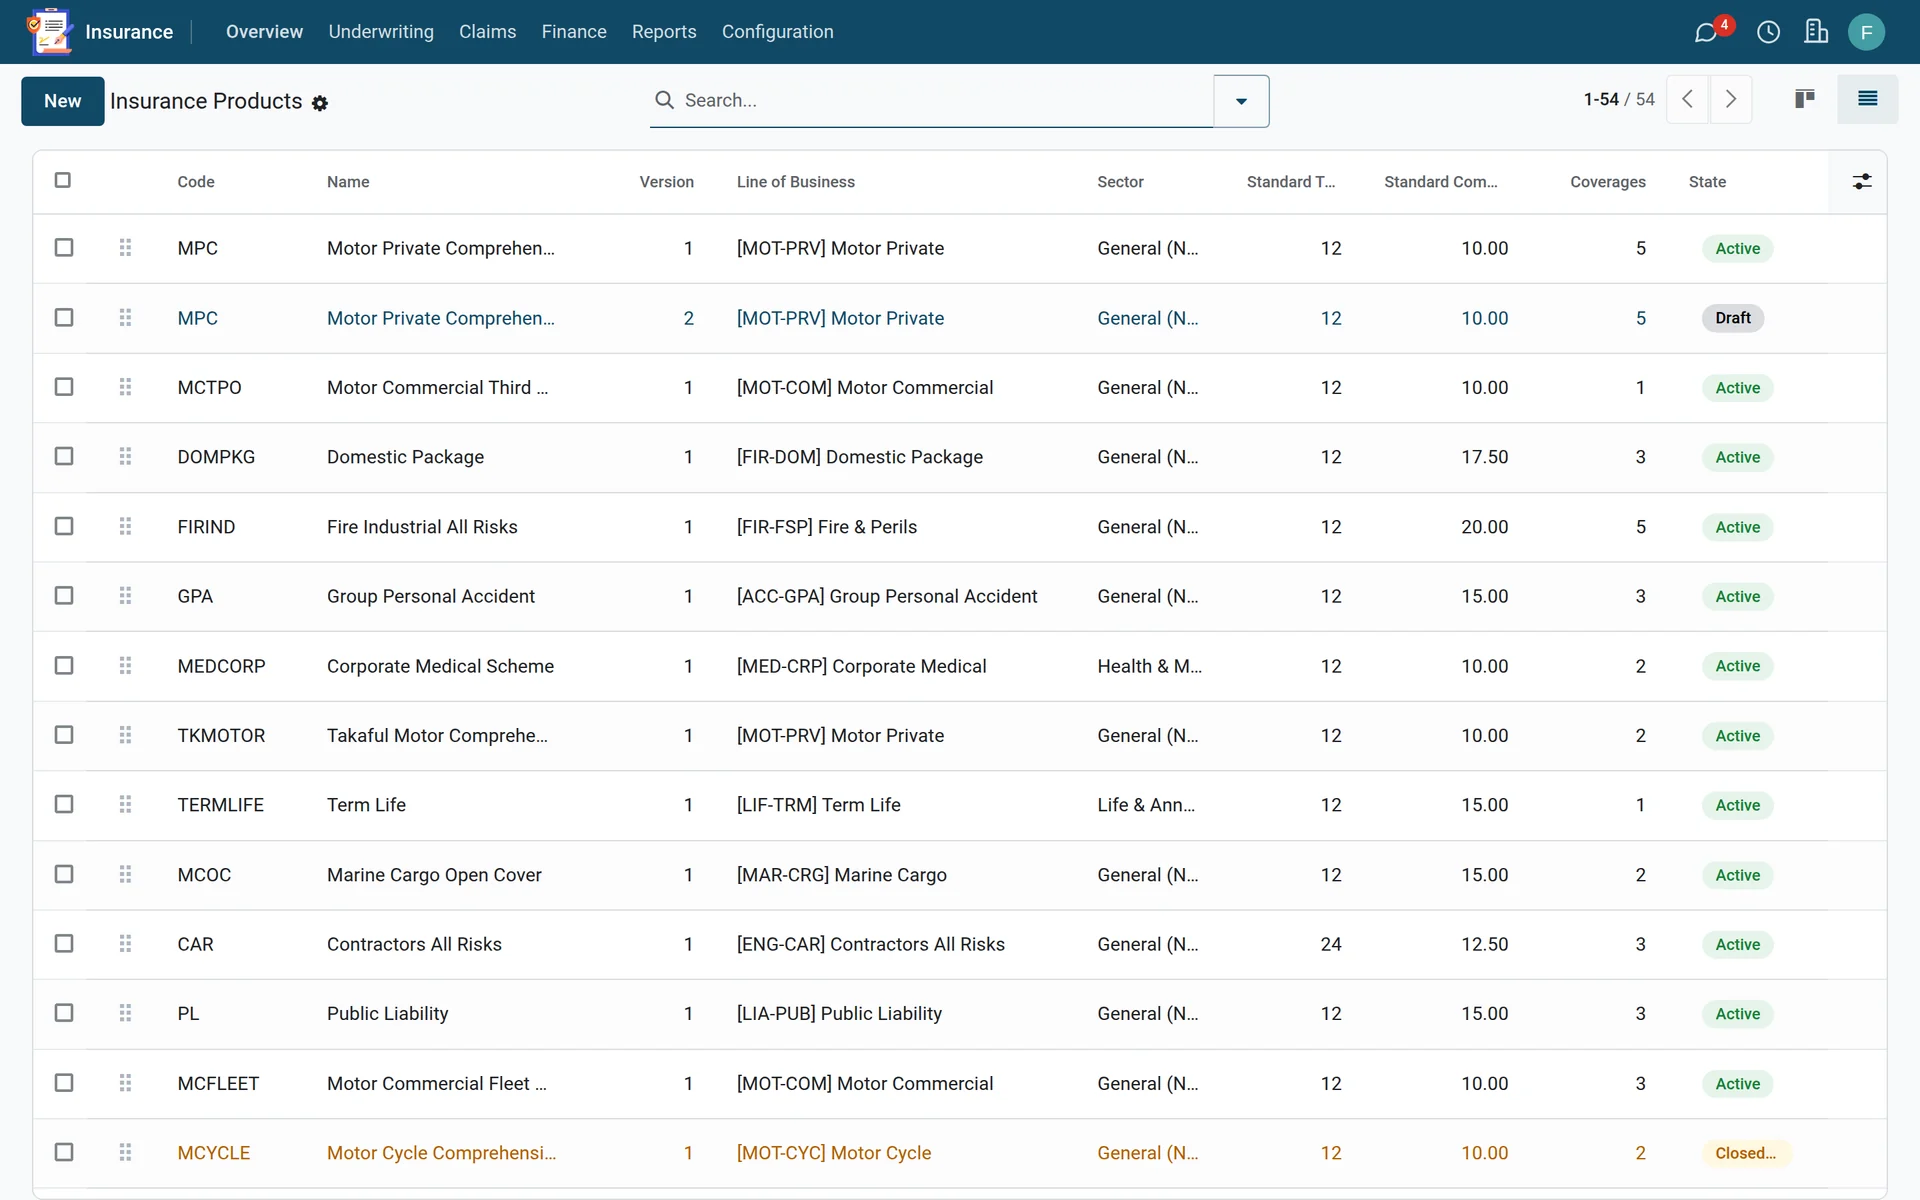The image size is (1920, 1200).
Task: Sort by the Version column header
Action: (666, 182)
